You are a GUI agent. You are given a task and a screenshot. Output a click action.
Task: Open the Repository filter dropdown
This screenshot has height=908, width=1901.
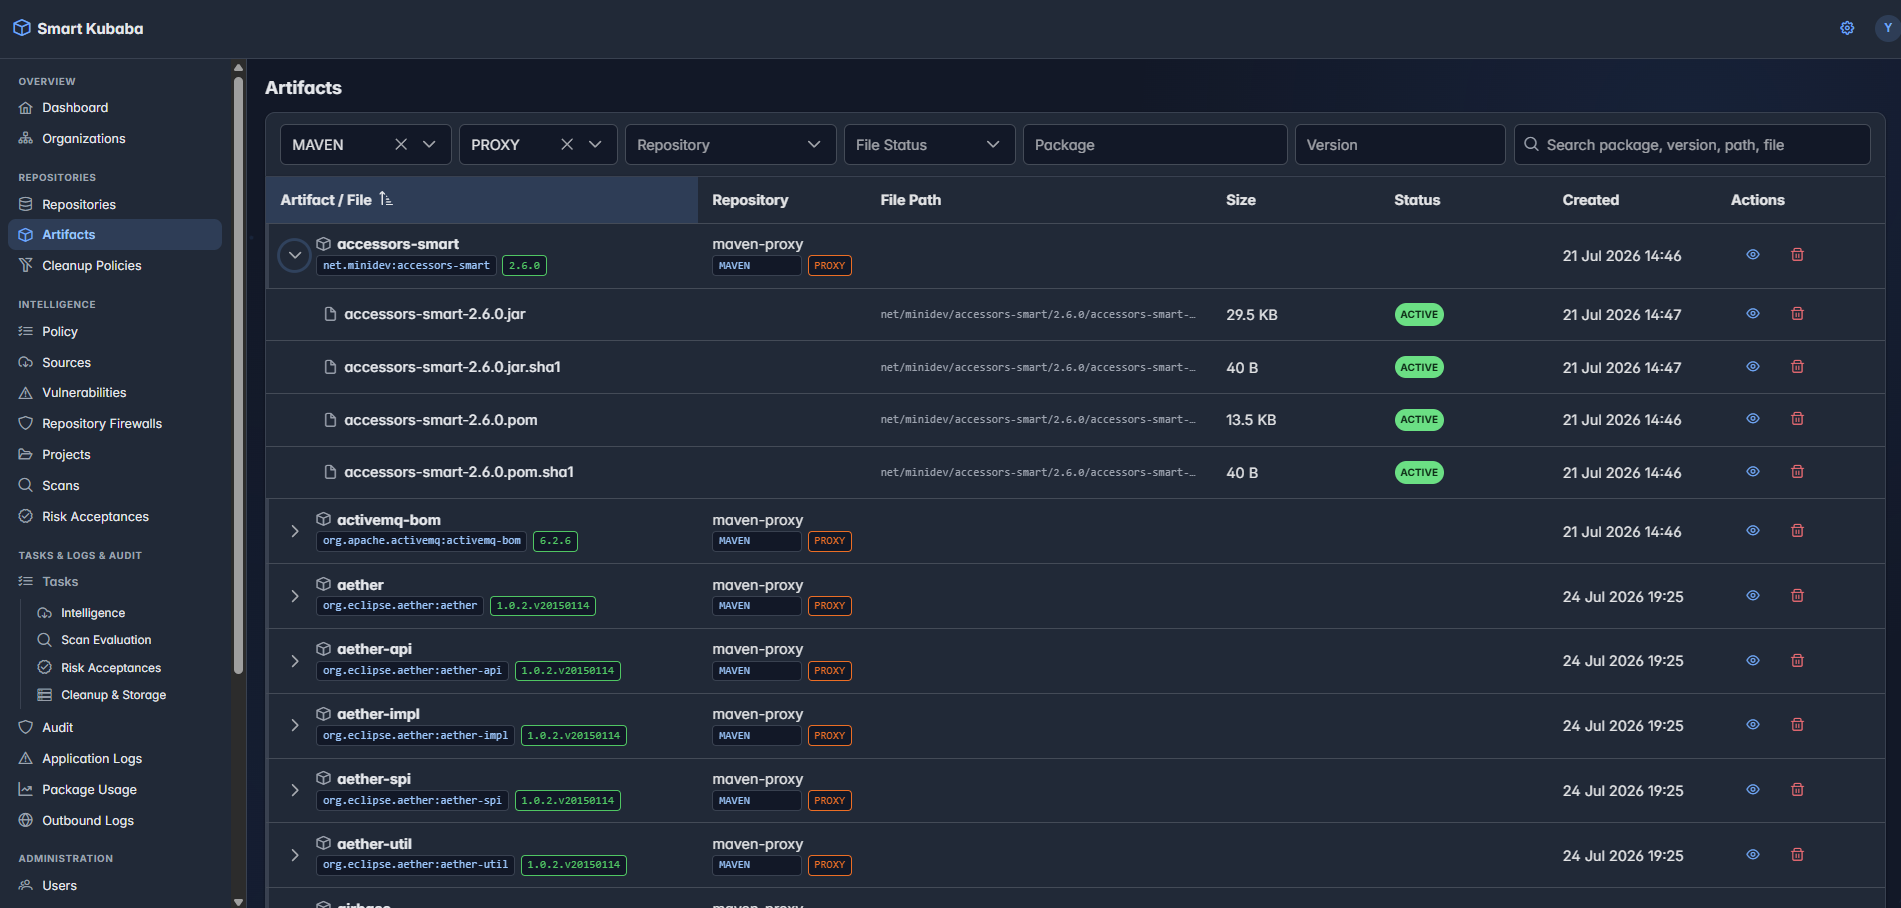click(x=730, y=144)
